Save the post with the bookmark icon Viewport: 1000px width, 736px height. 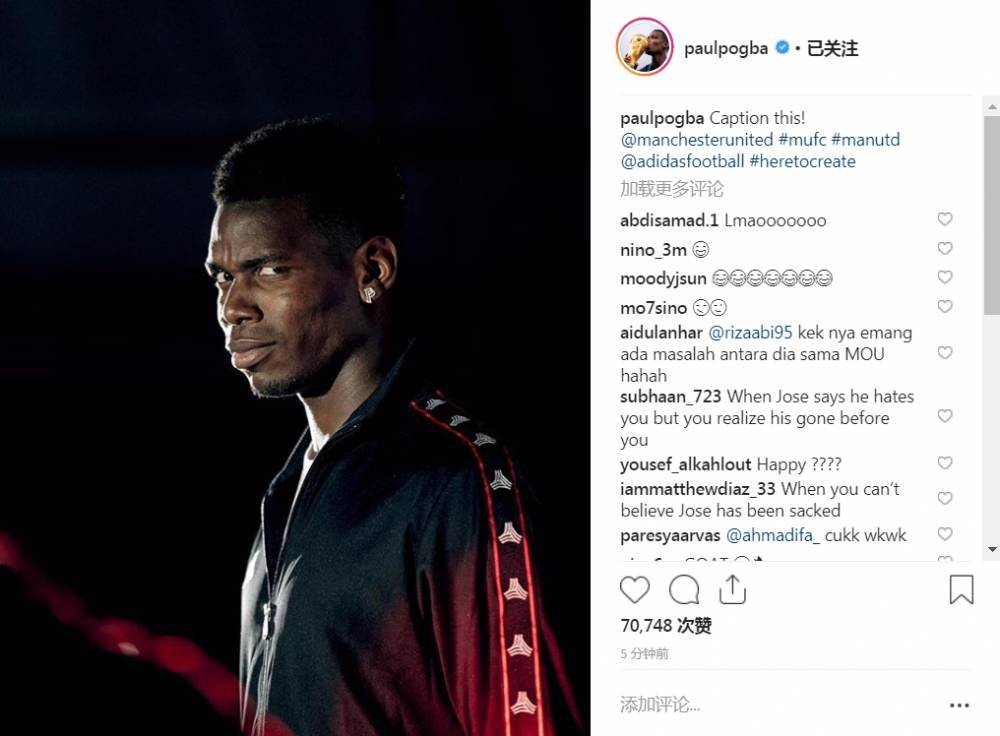point(961,589)
